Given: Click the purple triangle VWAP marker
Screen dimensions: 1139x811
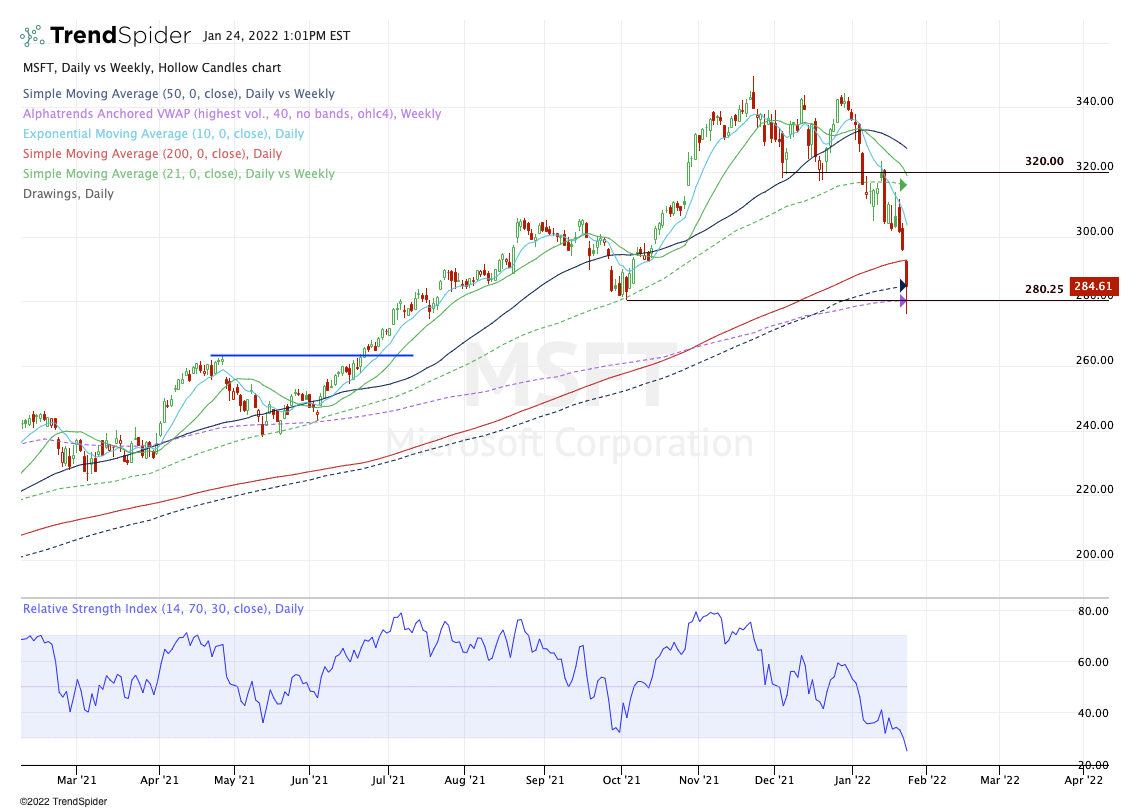Looking at the screenshot, I should [903, 301].
